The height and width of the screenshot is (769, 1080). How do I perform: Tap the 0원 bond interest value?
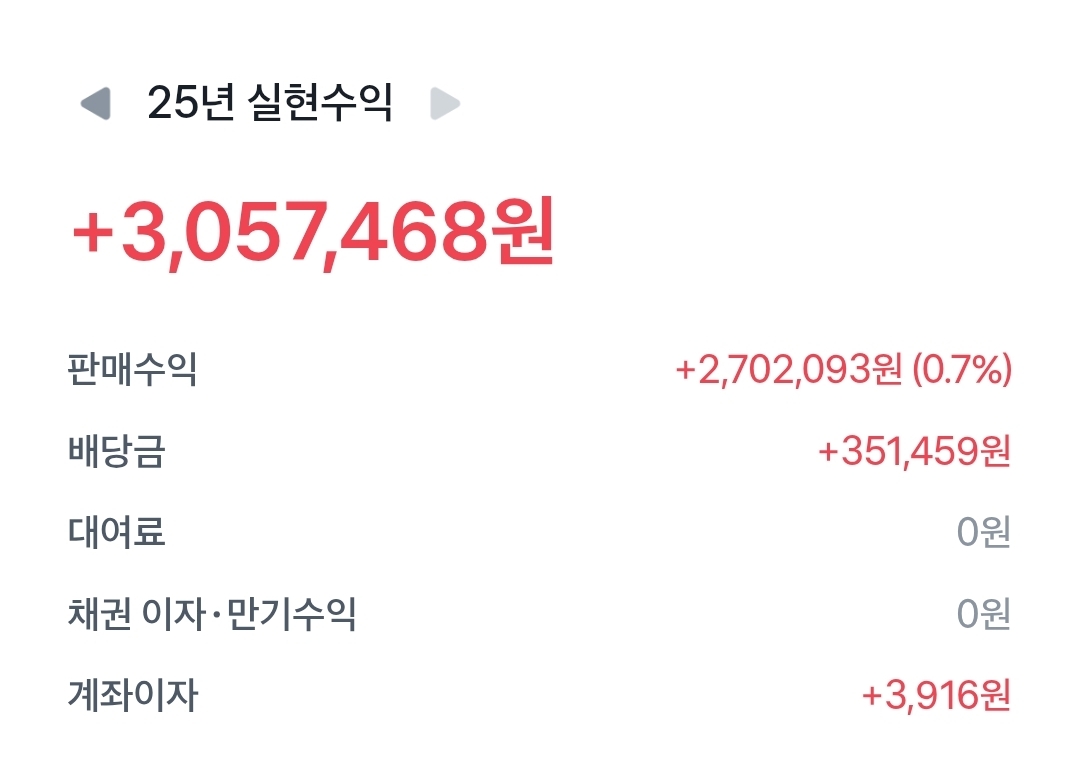983,614
